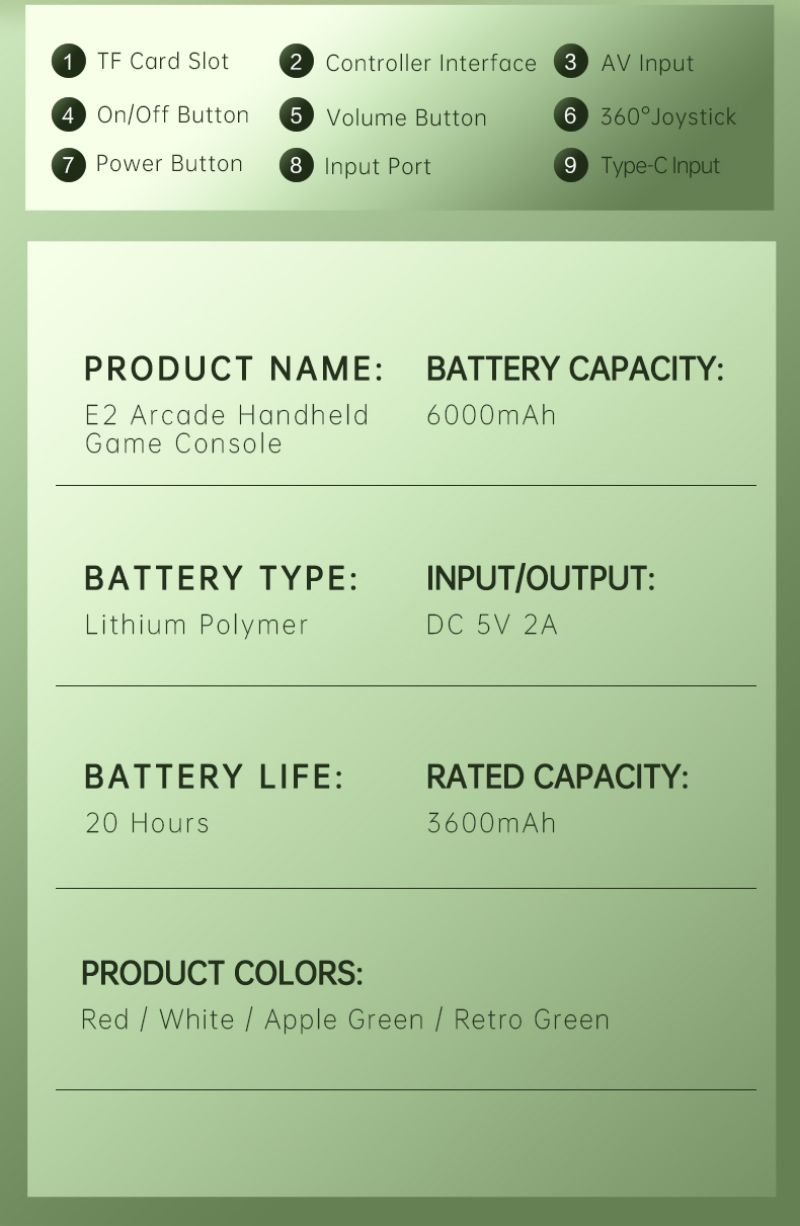800x1226 pixels.
Task: Click the RATED CAPACITY heading
Action: click(558, 777)
